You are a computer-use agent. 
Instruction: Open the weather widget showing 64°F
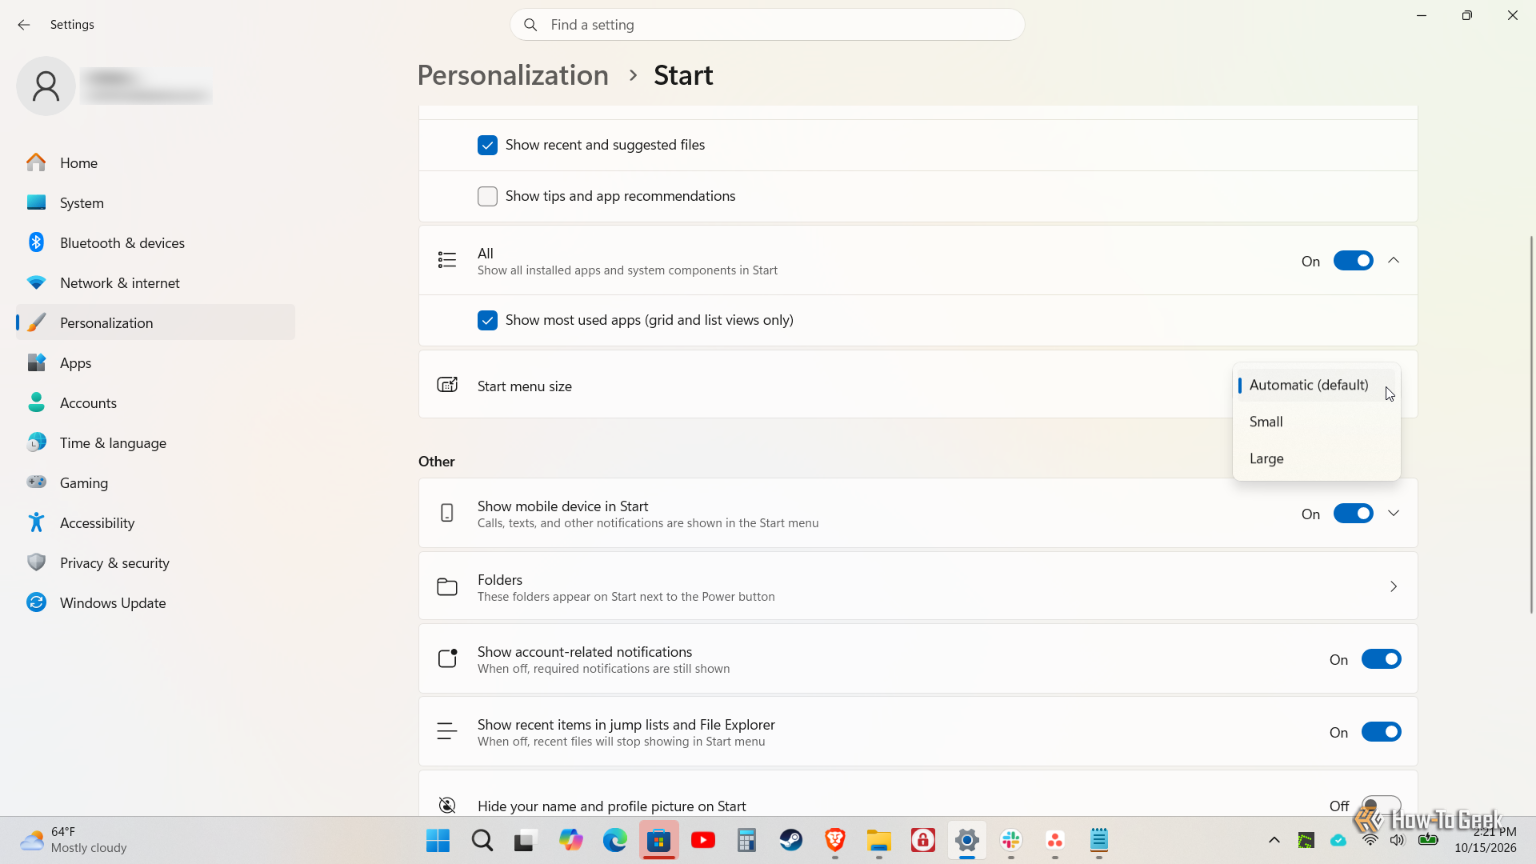pyautogui.click(x=74, y=840)
